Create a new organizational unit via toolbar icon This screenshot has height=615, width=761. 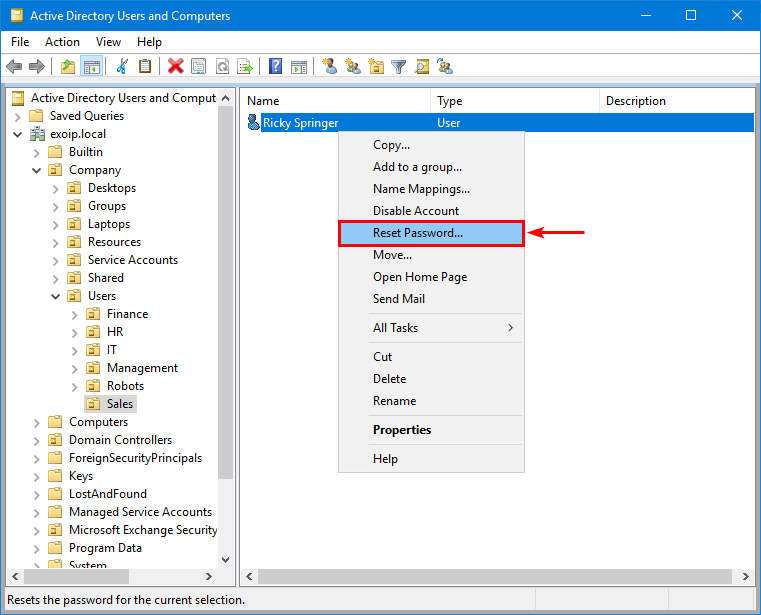376,66
